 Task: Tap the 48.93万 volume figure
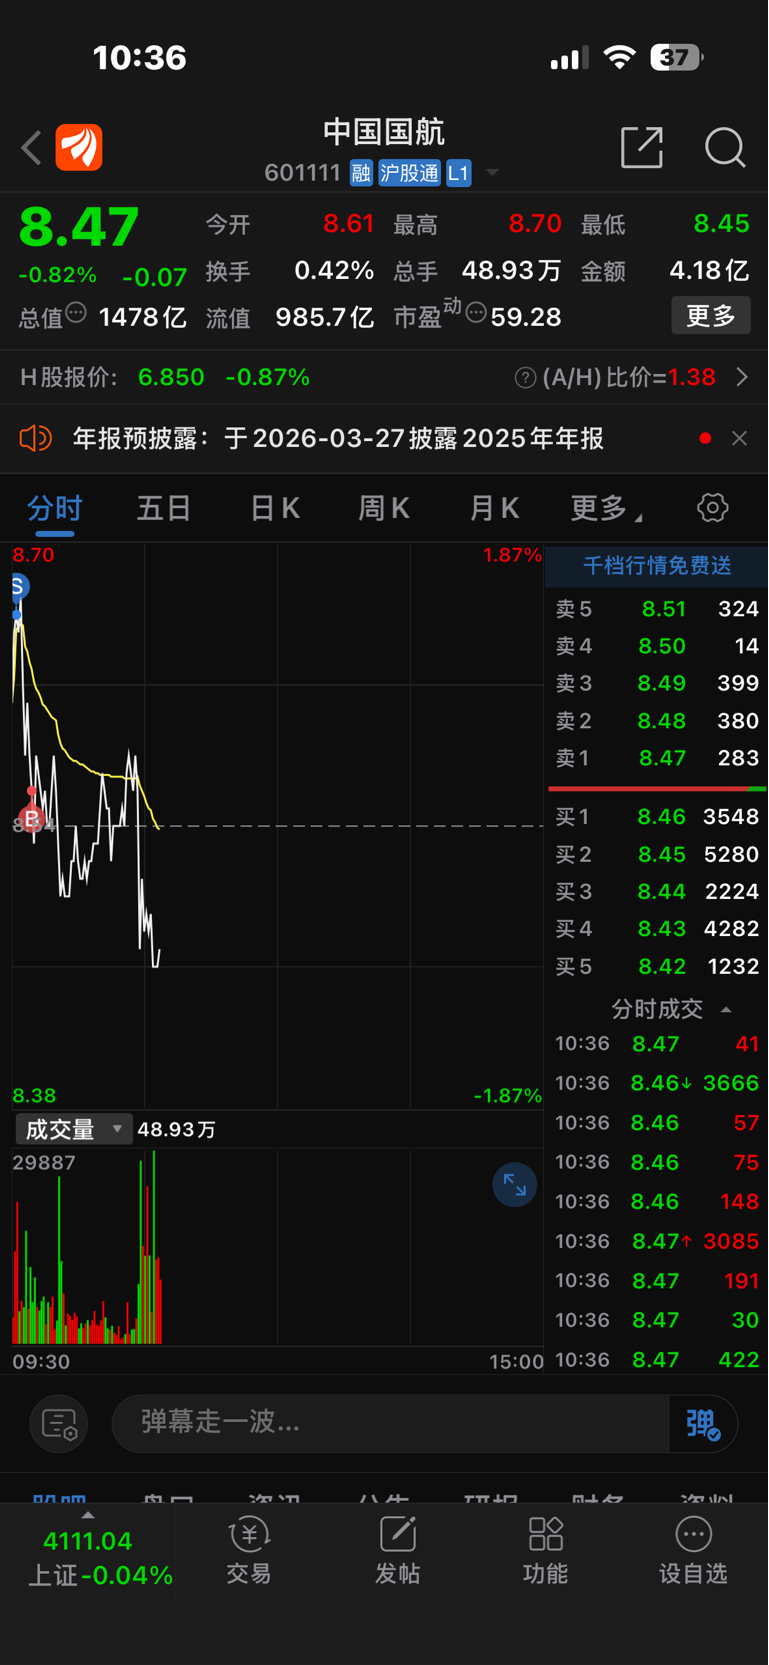click(x=511, y=271)
